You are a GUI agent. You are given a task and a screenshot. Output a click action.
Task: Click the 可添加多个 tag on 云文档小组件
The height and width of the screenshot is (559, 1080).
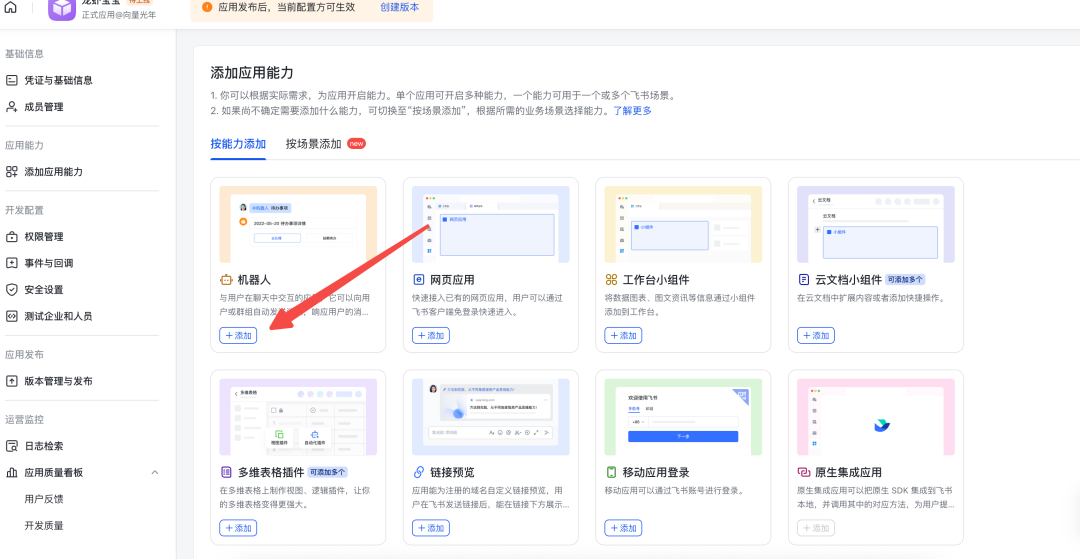[905, 280]
